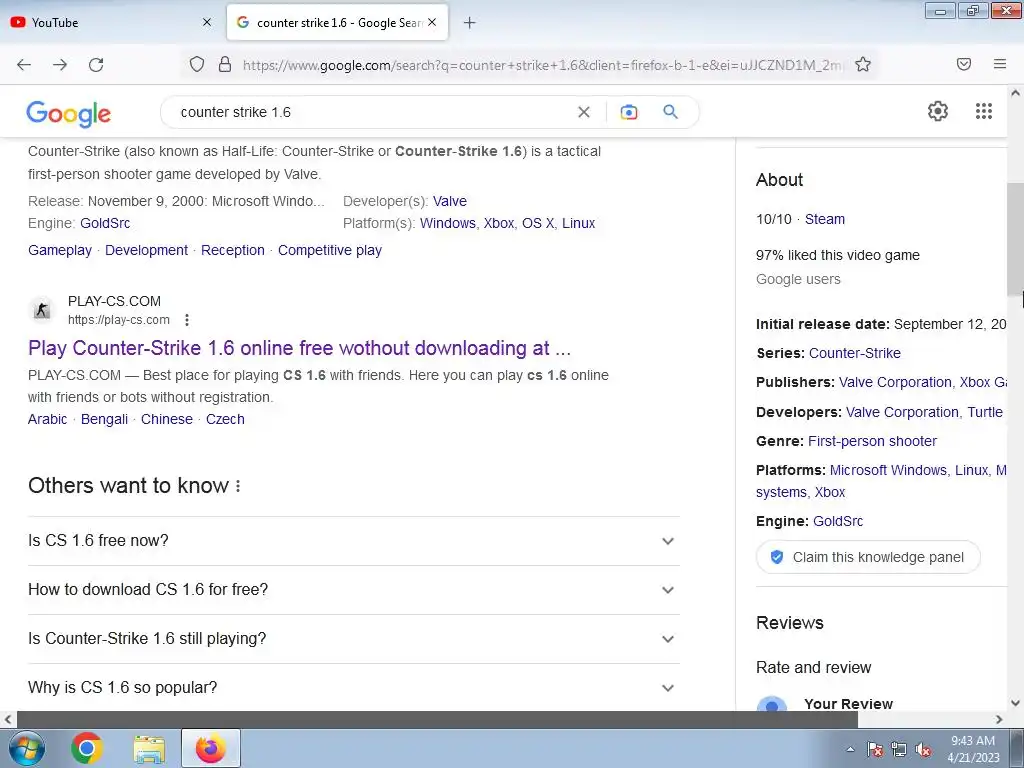Click Claim this knowledge panel button
1024x768 pixels.
coord(868,557)
